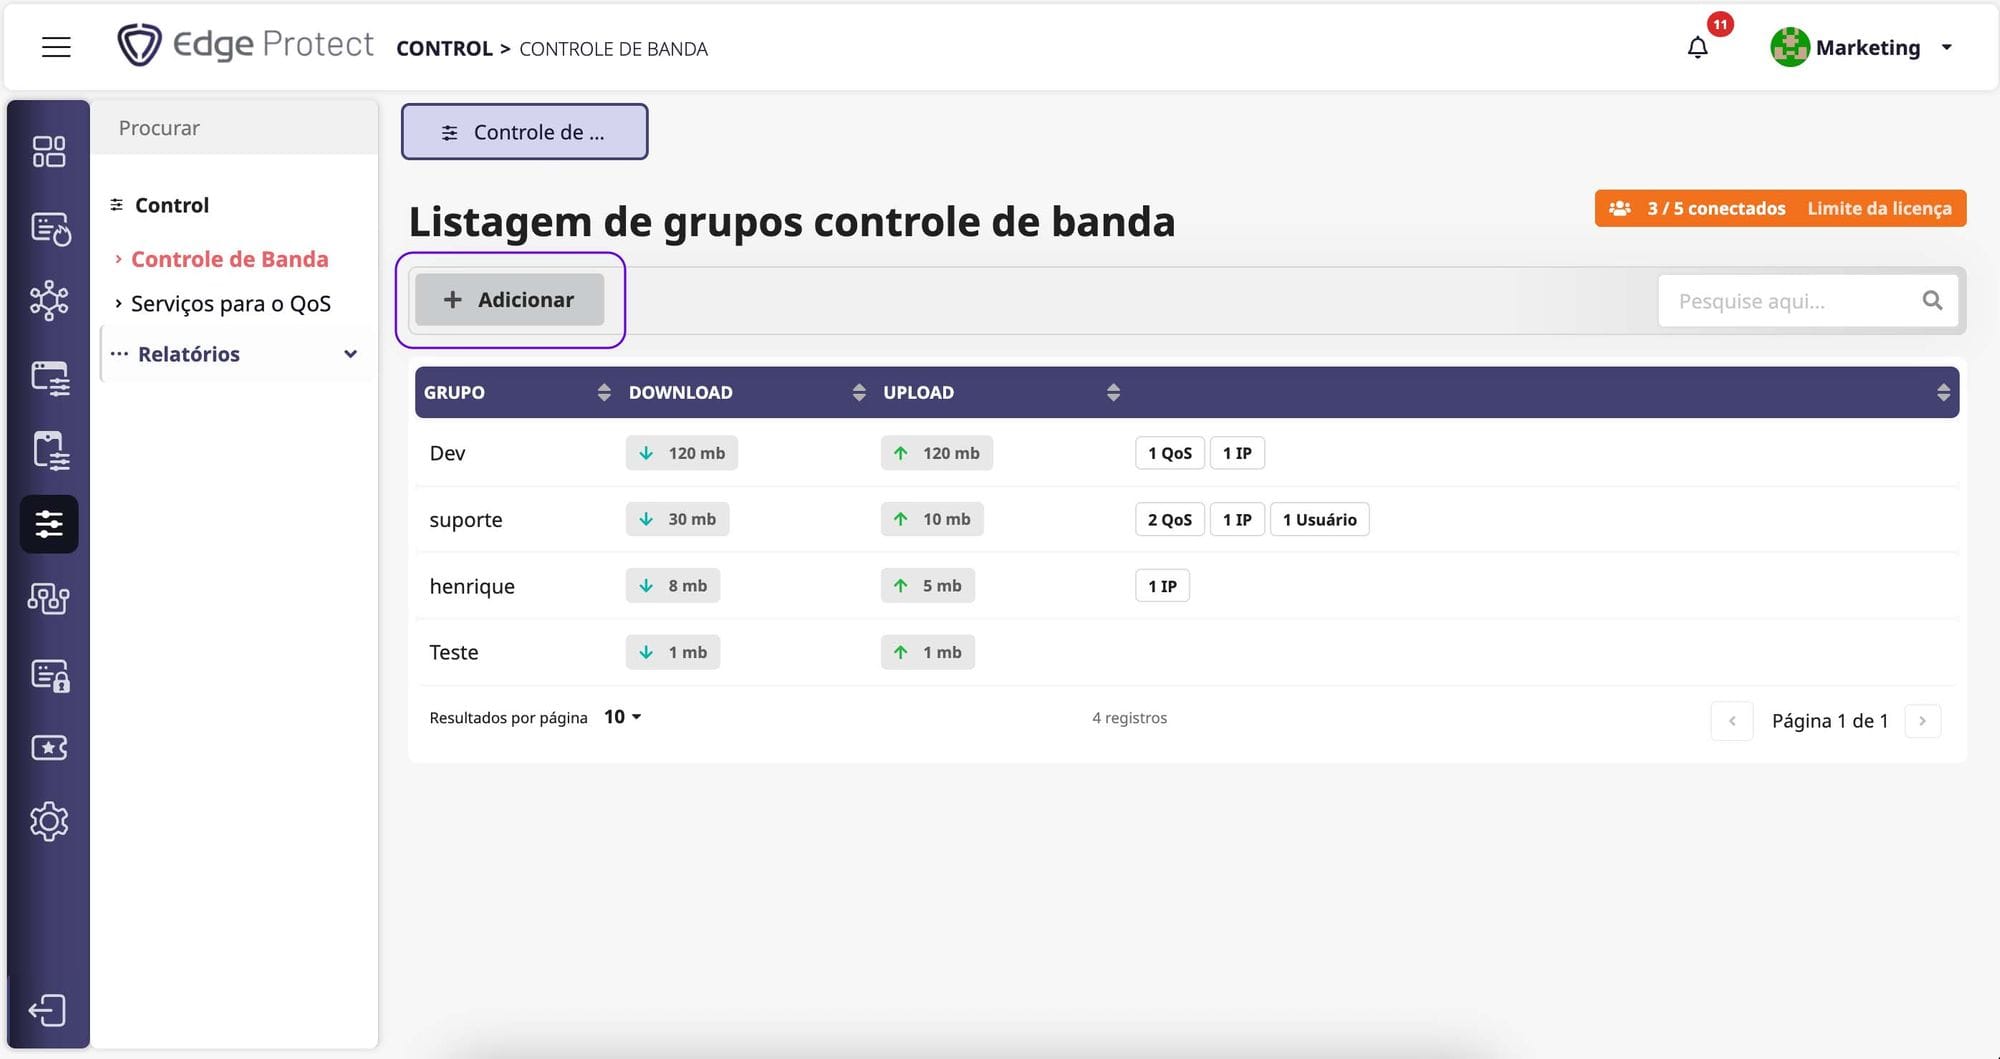Expand the Relatórios section
The width and height of the screenshot is (2000, 1059).
click(x=350, y=354)
